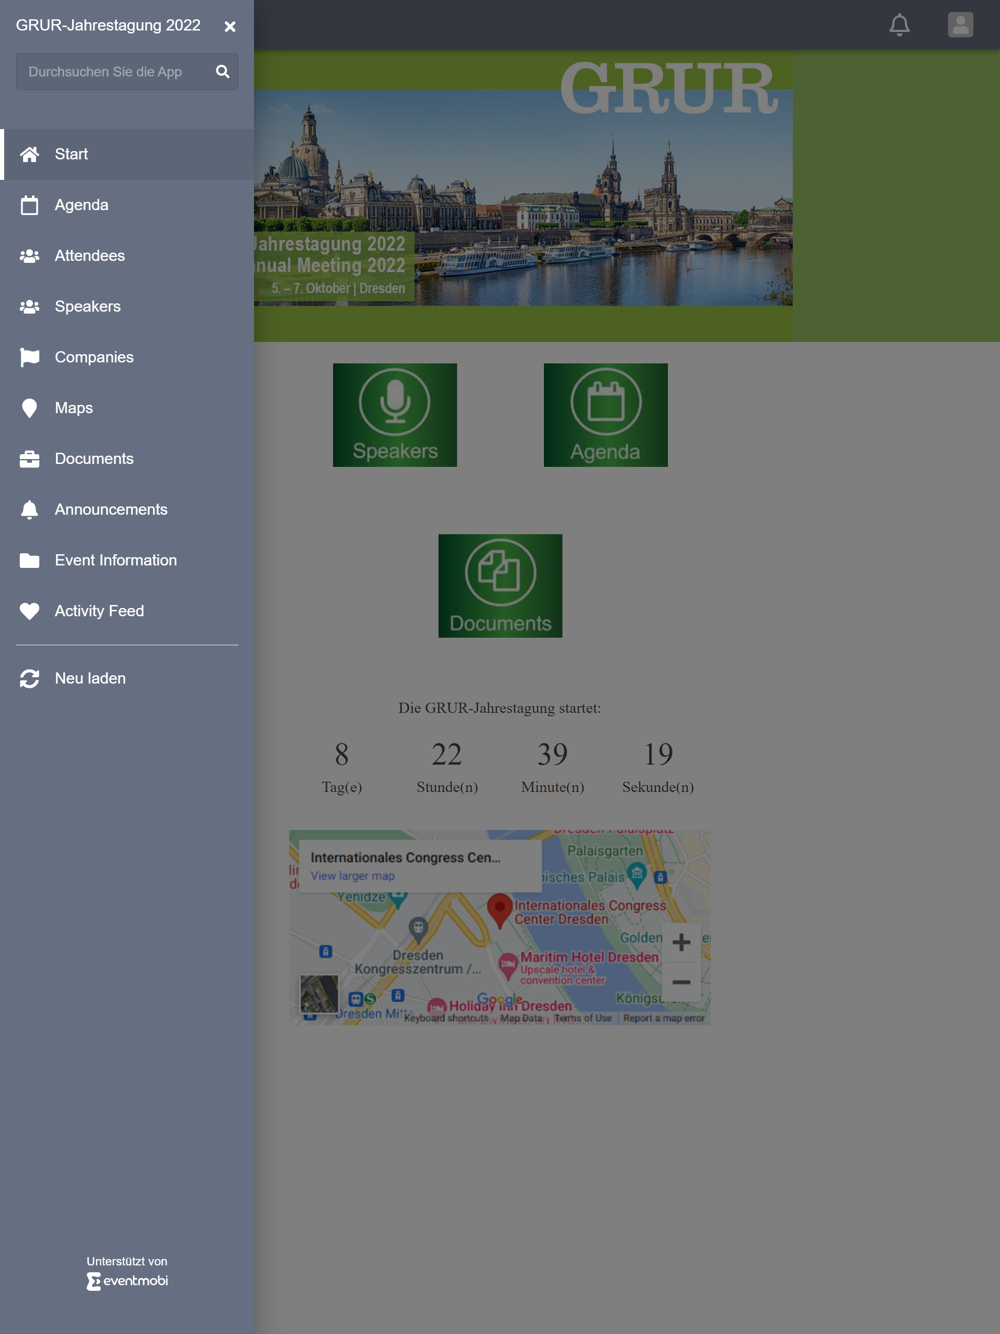
Task: Open the notifications bell in top bar
Action: tap(900, 25)
